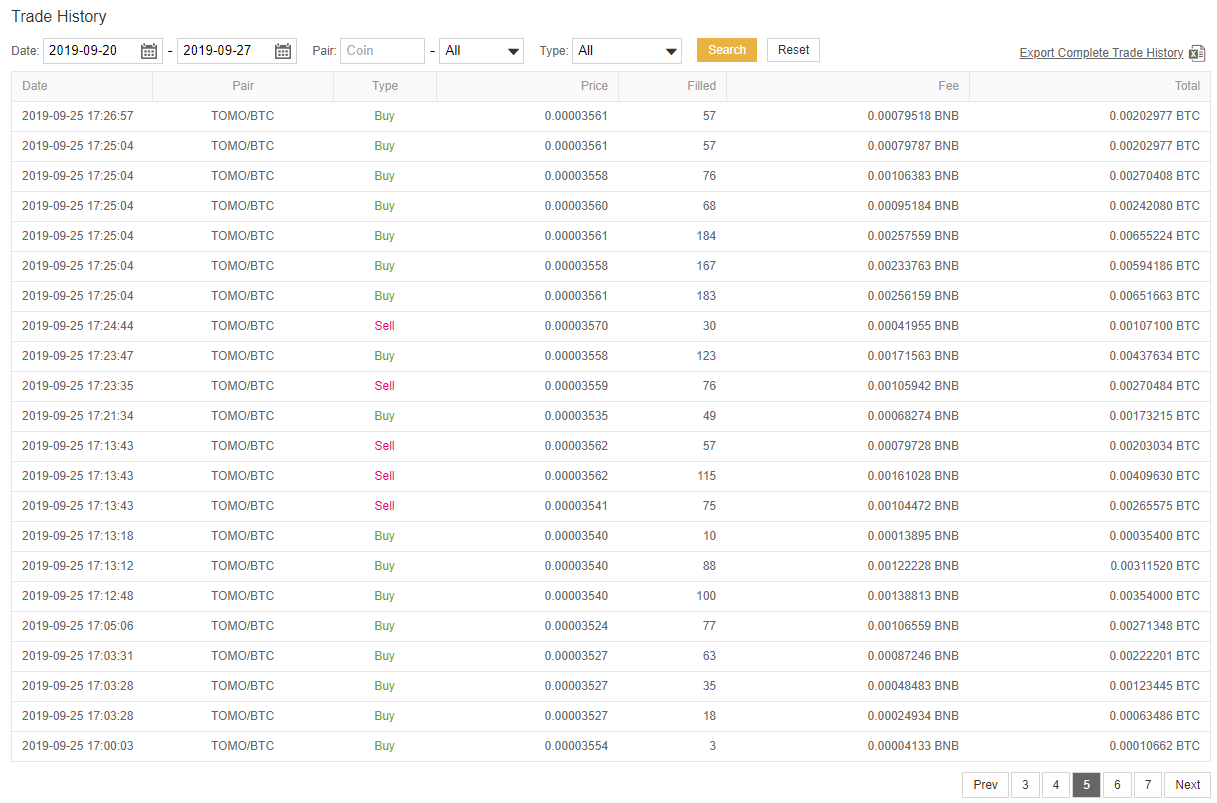The image size is (1217, 803).
Task: Click the Trade History heading
Action: coord(59,17)
